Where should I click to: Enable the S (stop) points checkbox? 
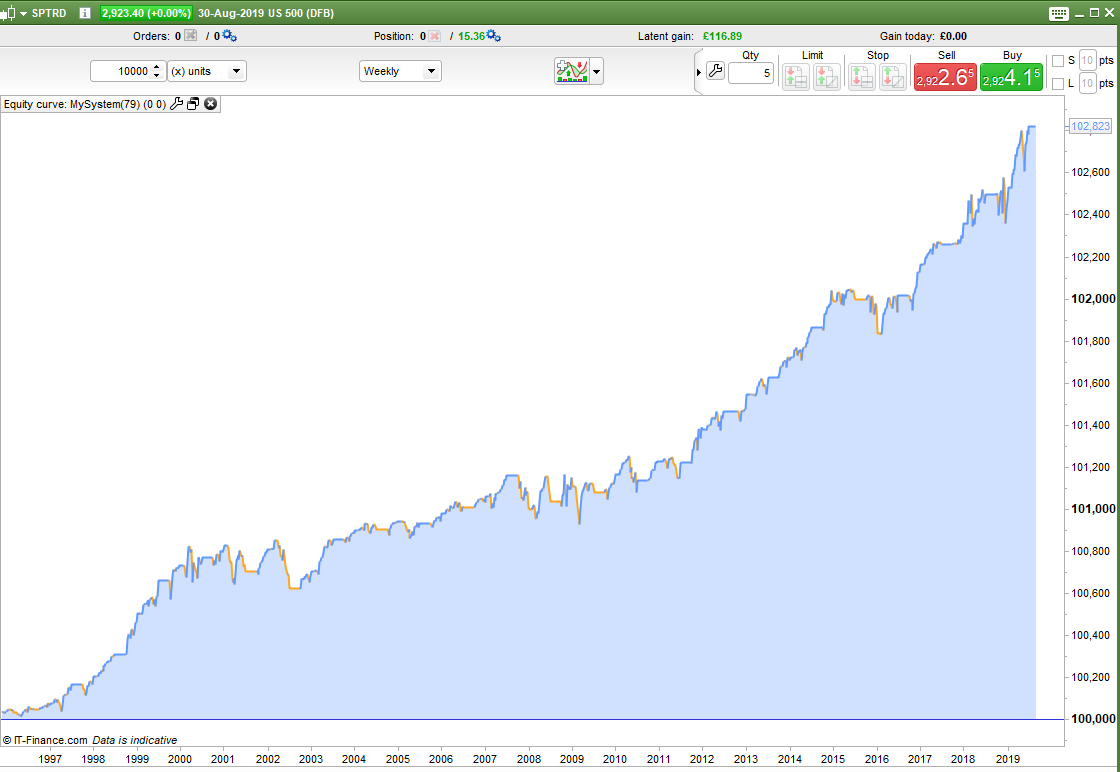coord(1058,61)
